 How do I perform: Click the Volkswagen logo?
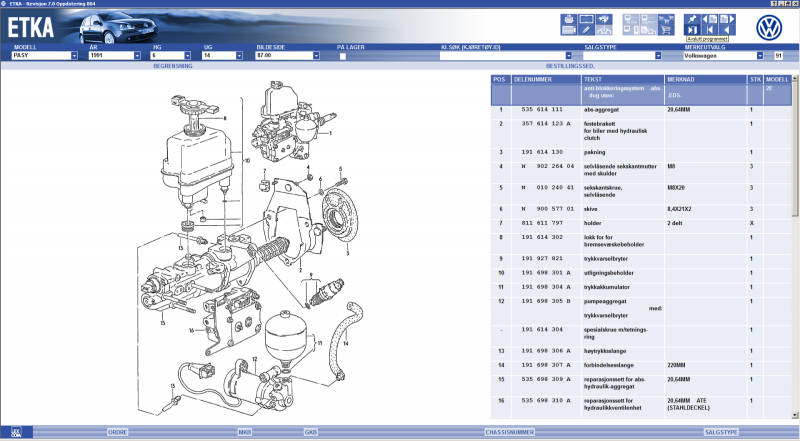(769, 26)
